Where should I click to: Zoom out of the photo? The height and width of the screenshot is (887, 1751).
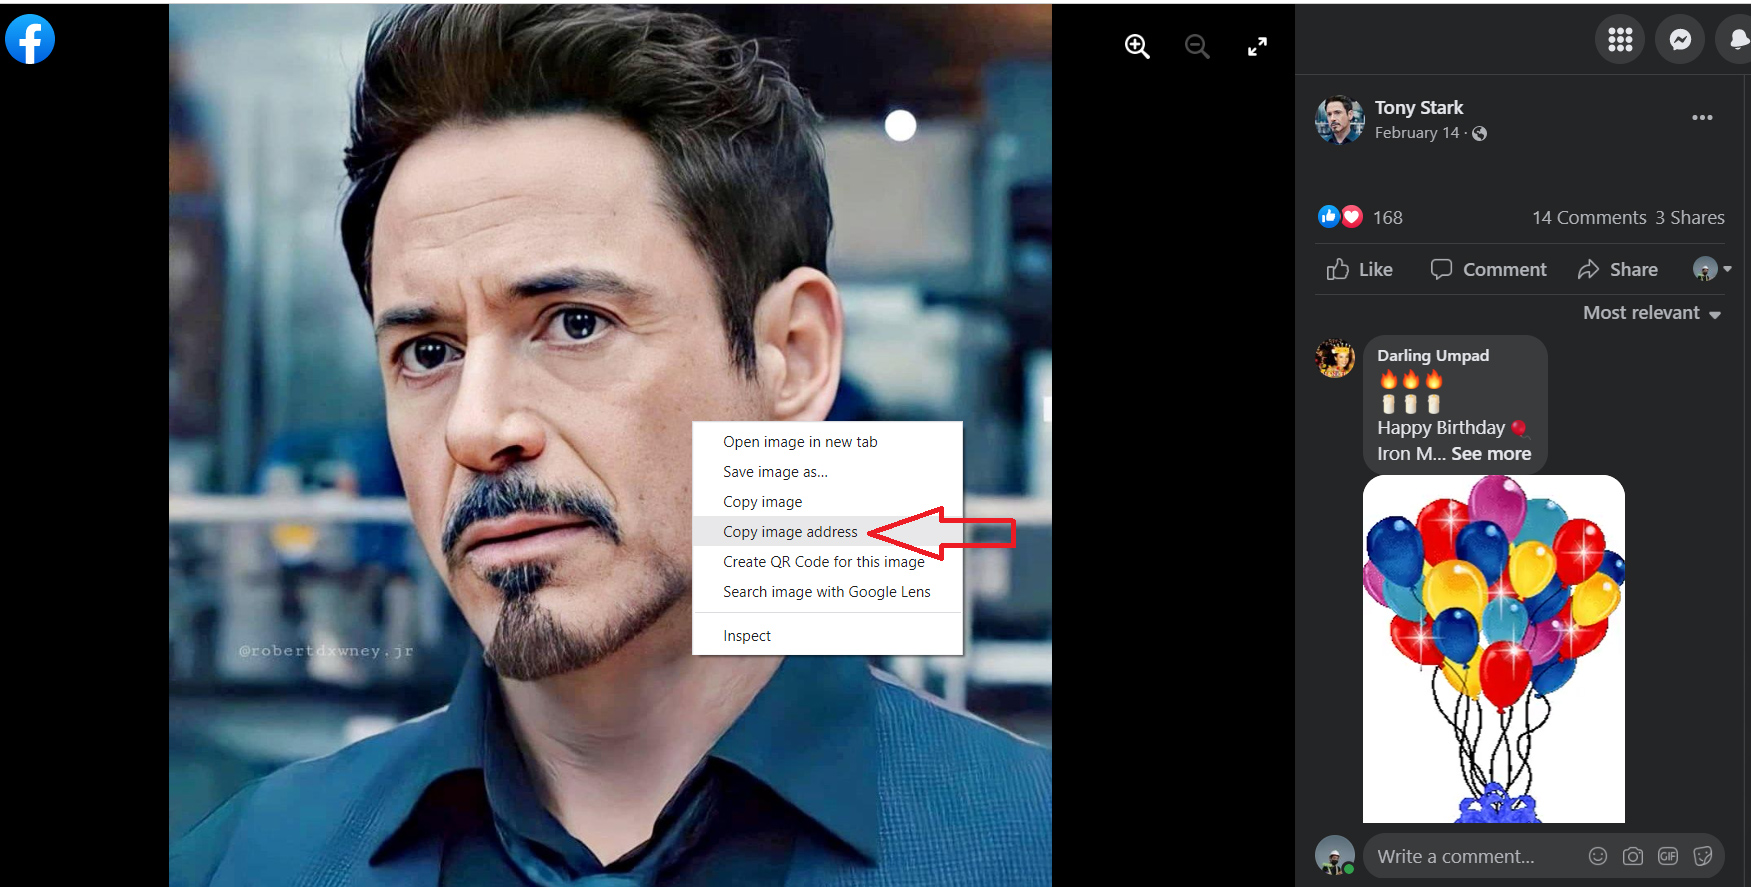pyautogui.click(x=1197, y=46)
